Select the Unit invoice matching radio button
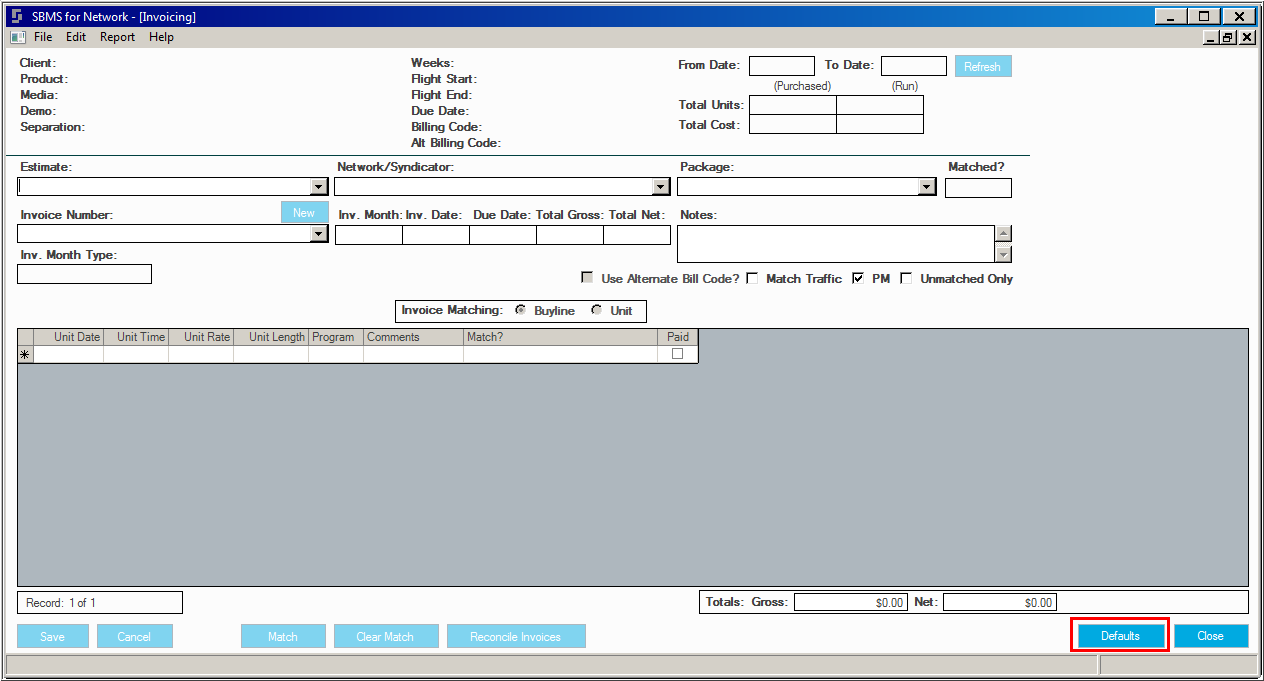The height and width of the screenshot is (681, 1264). click(597, 310)
